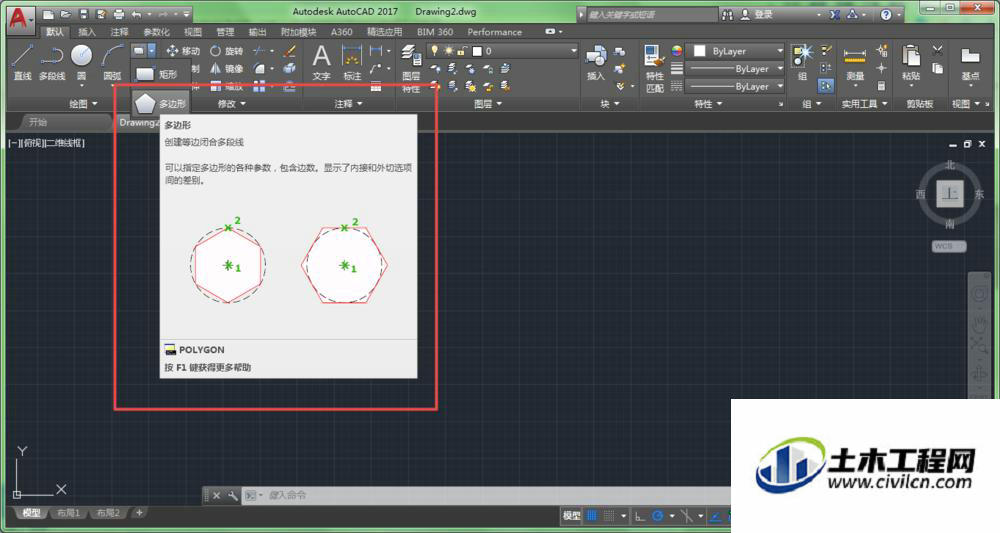Click the Move (移动) tool
The height and width of the screenshot is (533, 1000).
tap(184, 51)
